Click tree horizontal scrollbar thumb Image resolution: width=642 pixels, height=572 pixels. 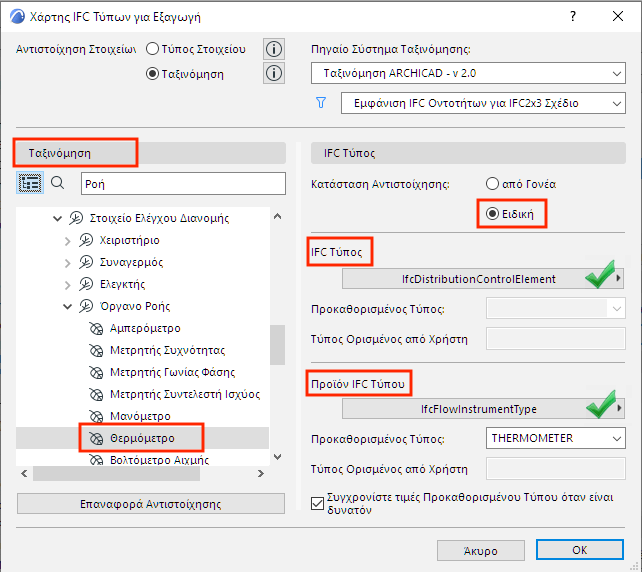pyautogui.click(x=116, y=474)
